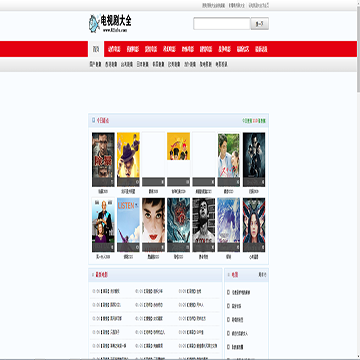Image resolution: width=360 pixels, height=360 pixels.
Task: Click the search button beside the input field
Action: (260, 24)
